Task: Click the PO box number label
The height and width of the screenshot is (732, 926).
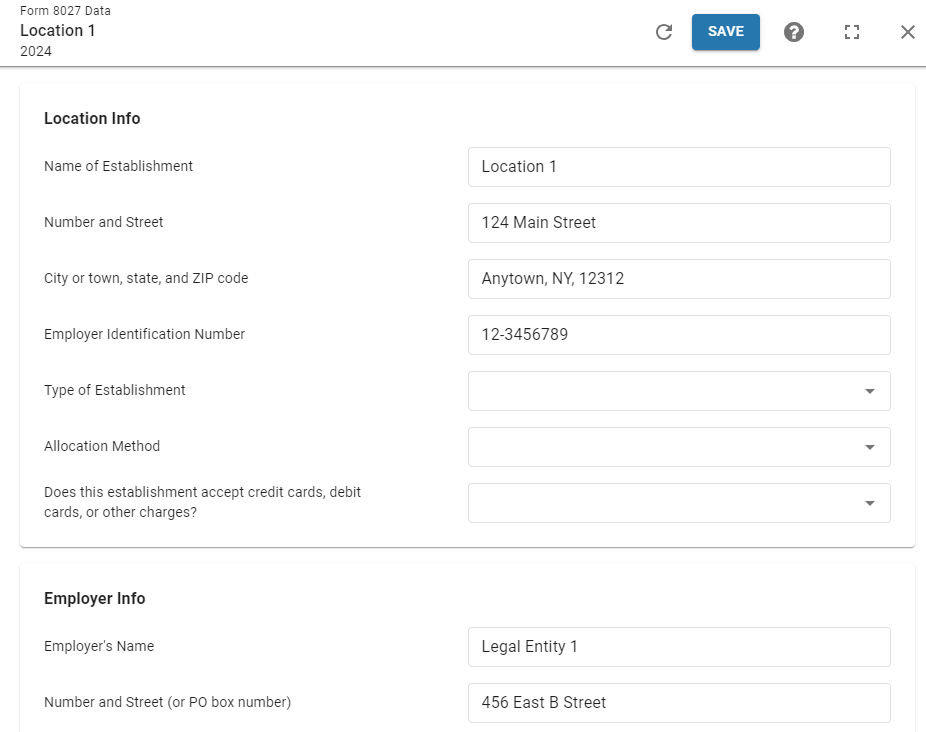Action: tap(168, 702)
